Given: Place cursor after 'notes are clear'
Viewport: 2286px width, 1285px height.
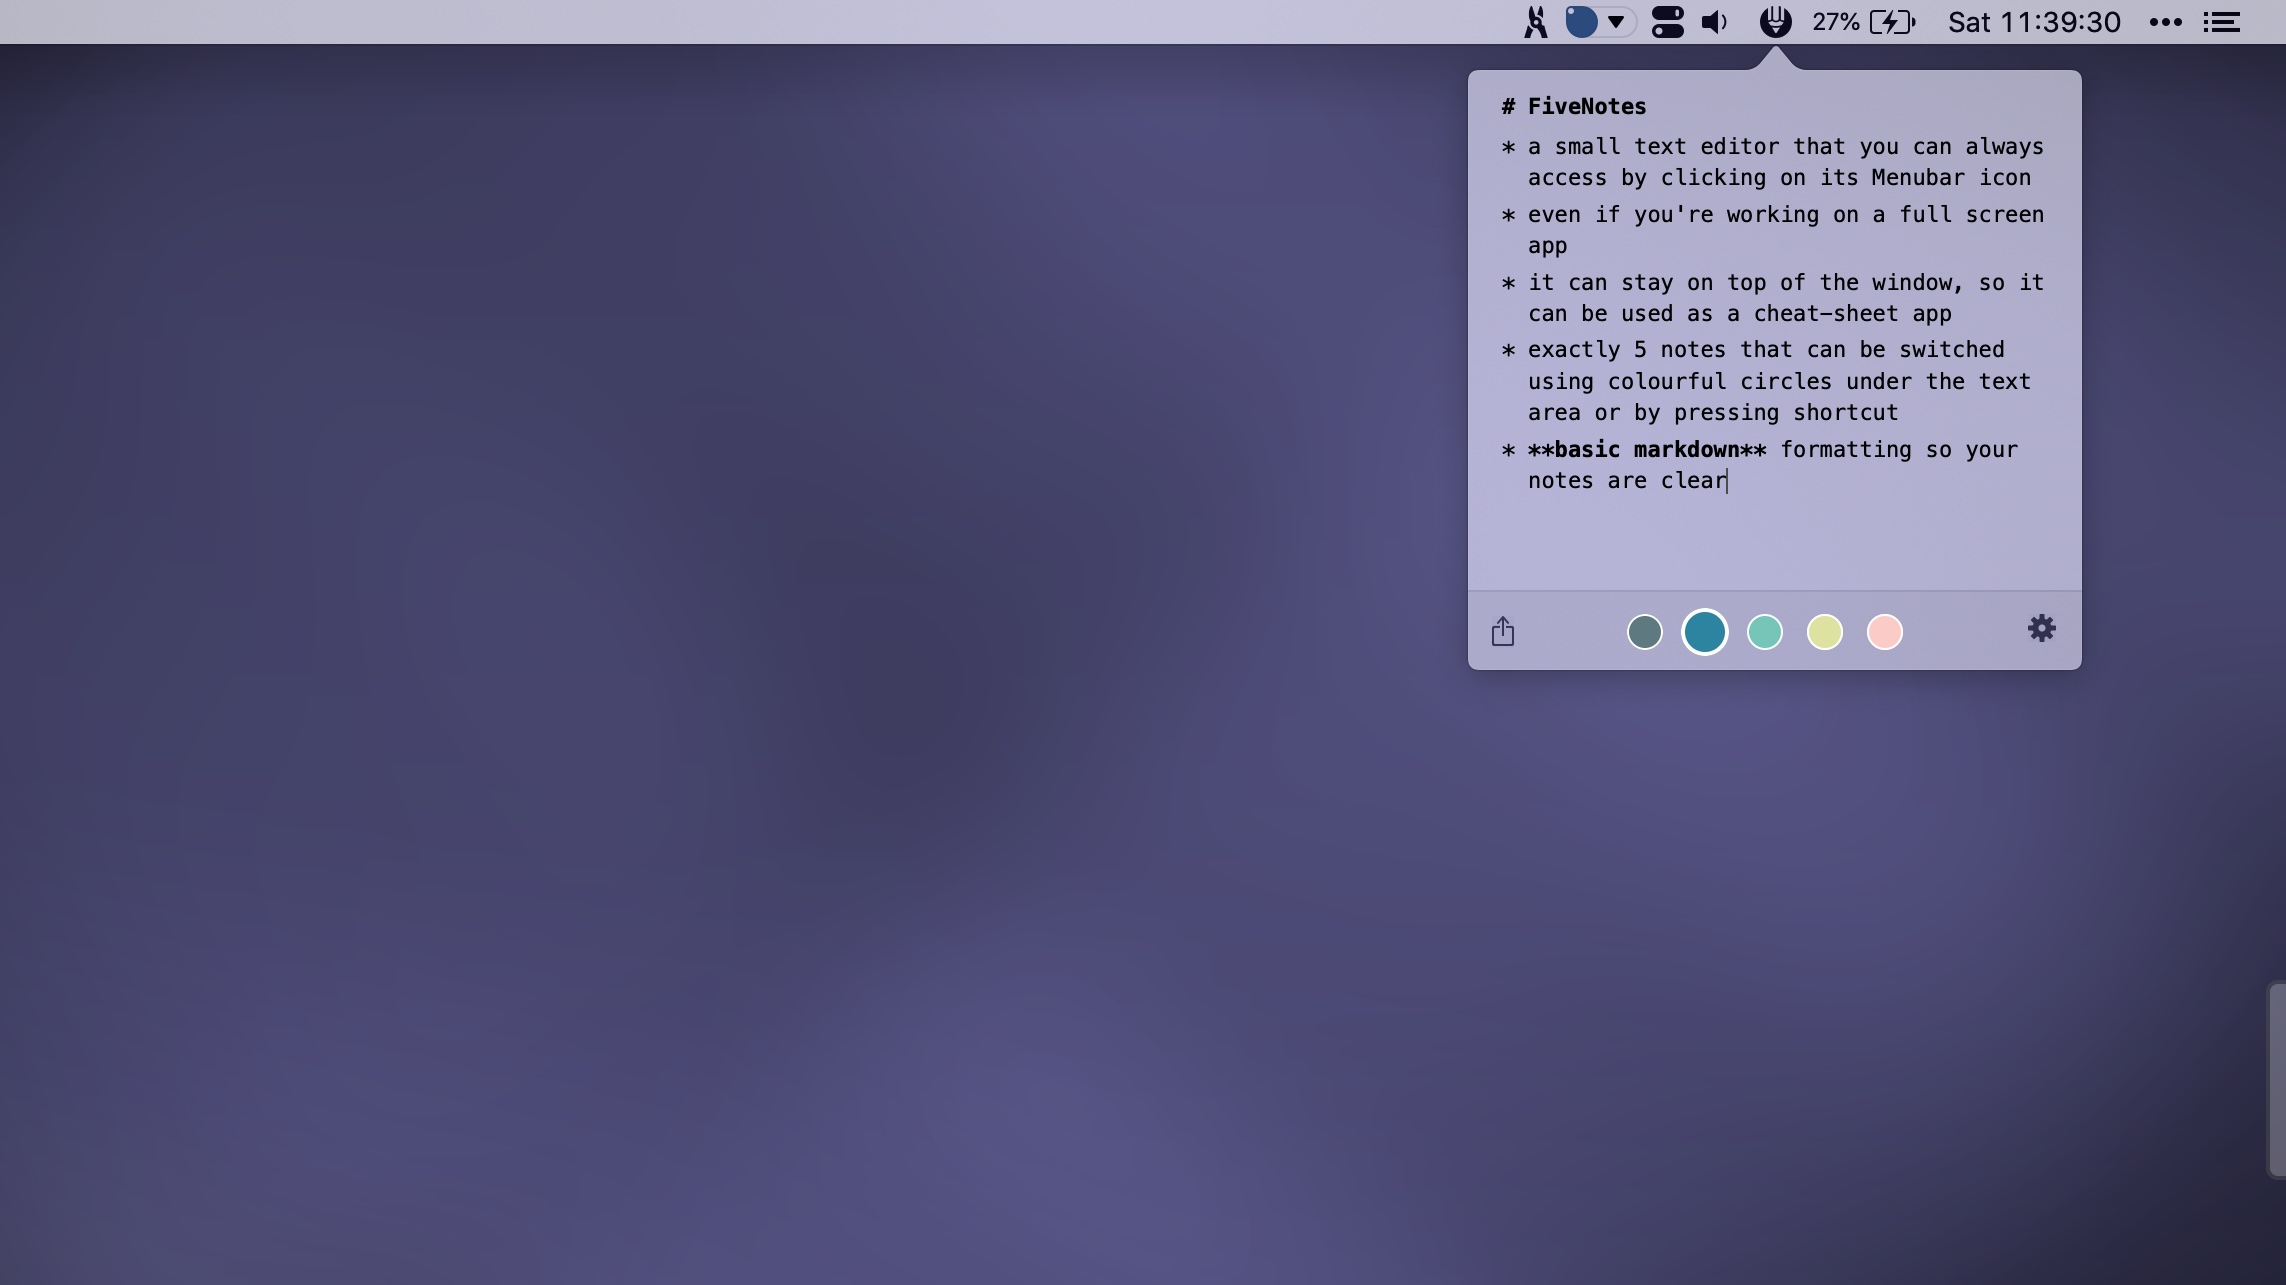Looking at the screenshot, I should [x=1728, y=481].
